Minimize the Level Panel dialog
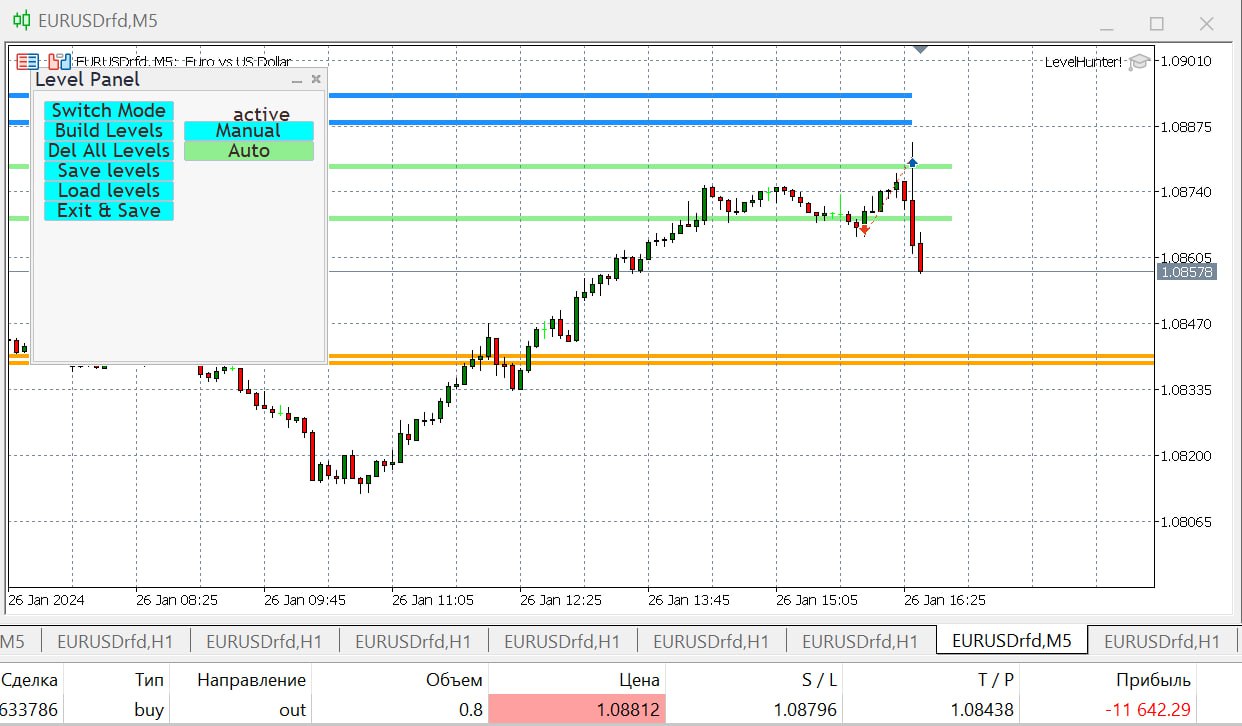This screenshot has height=726, width=1242. [296, 80]
